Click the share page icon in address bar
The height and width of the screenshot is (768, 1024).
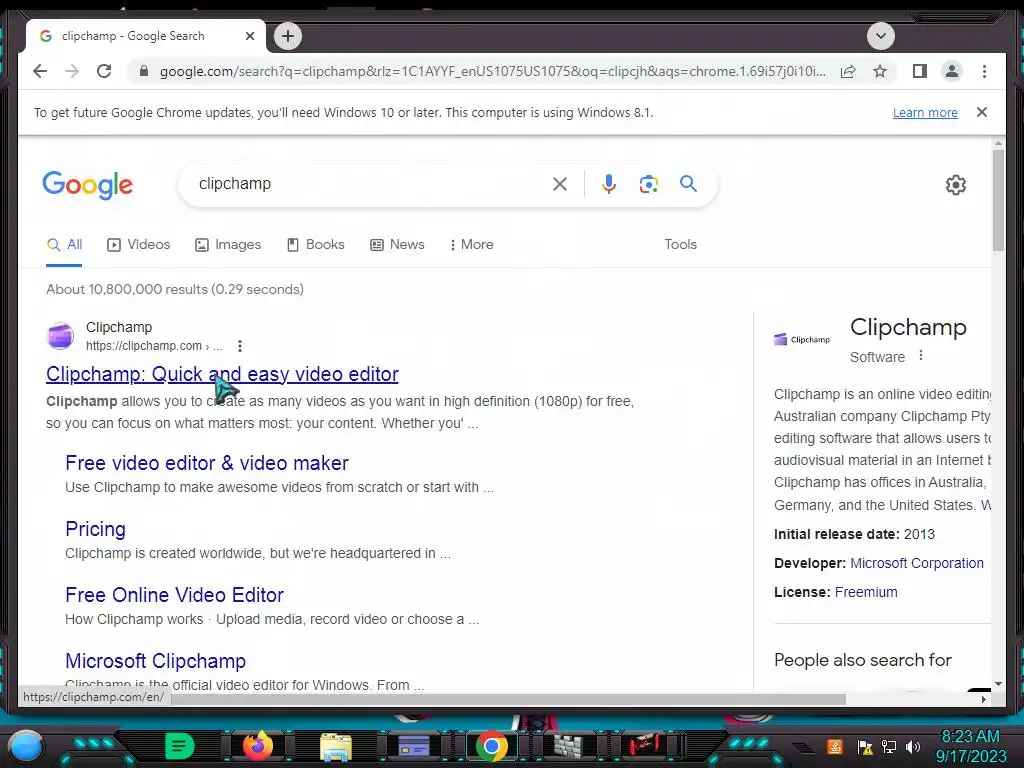[848, 71]
